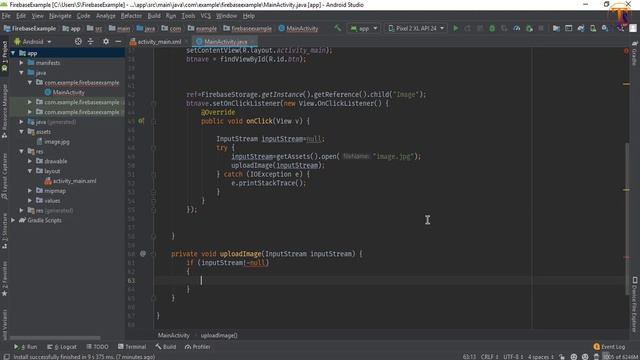The height and width of the screenshot is (360, 640).
Task: Click the CRLF line separator in status bar
Action: click(x=489, y=357)
